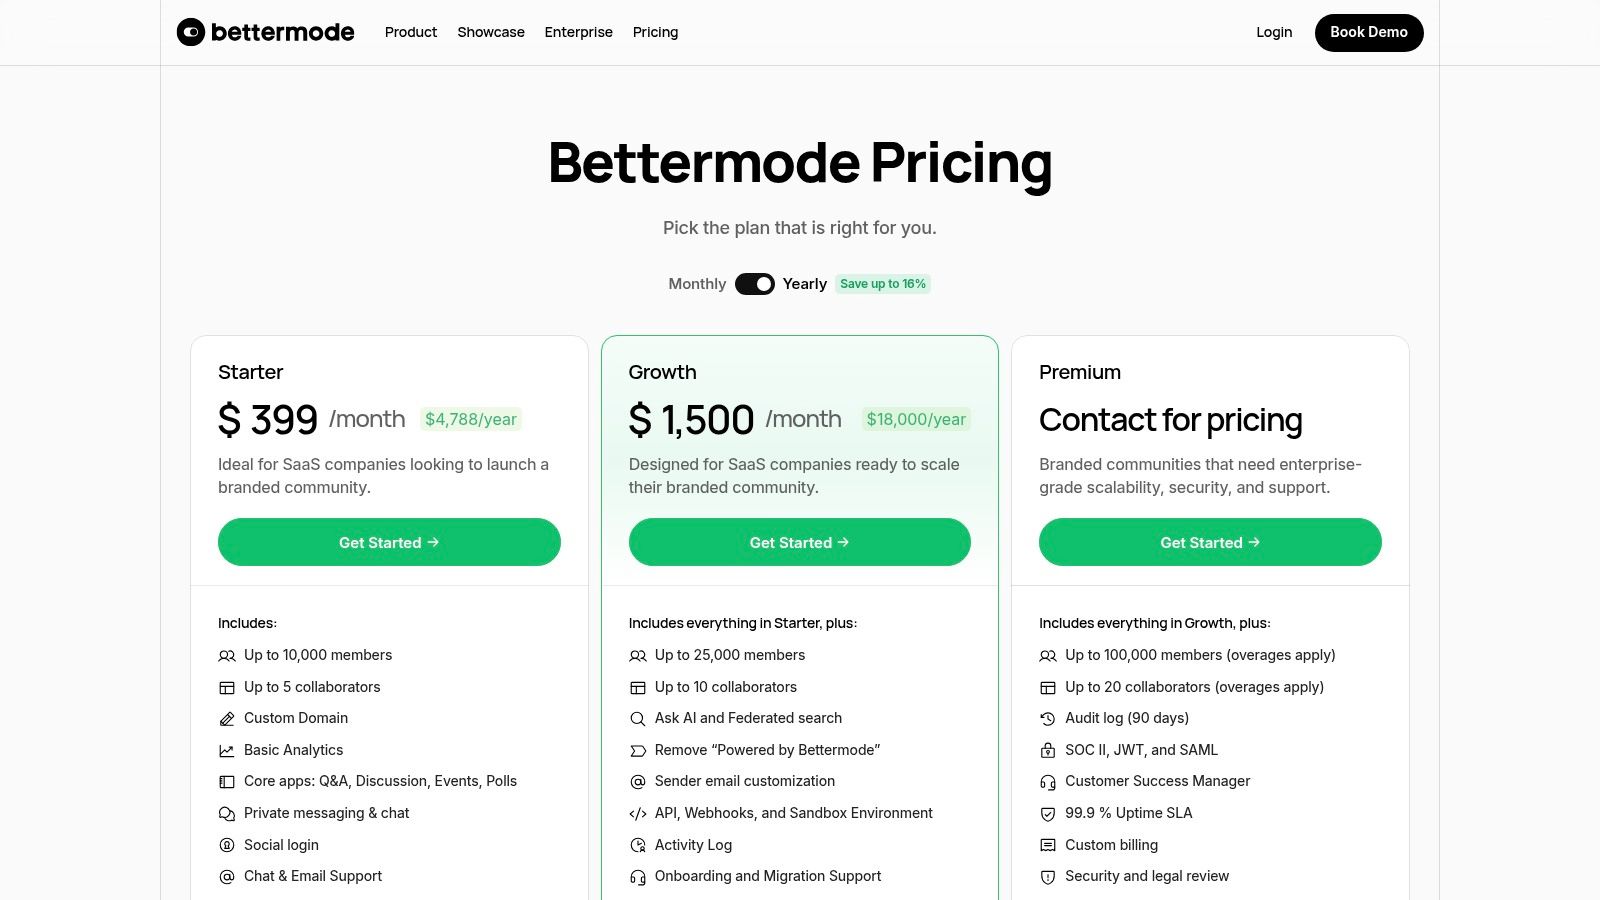Click the magnifier icon next to Ask AI

click(x=637, y=718)
